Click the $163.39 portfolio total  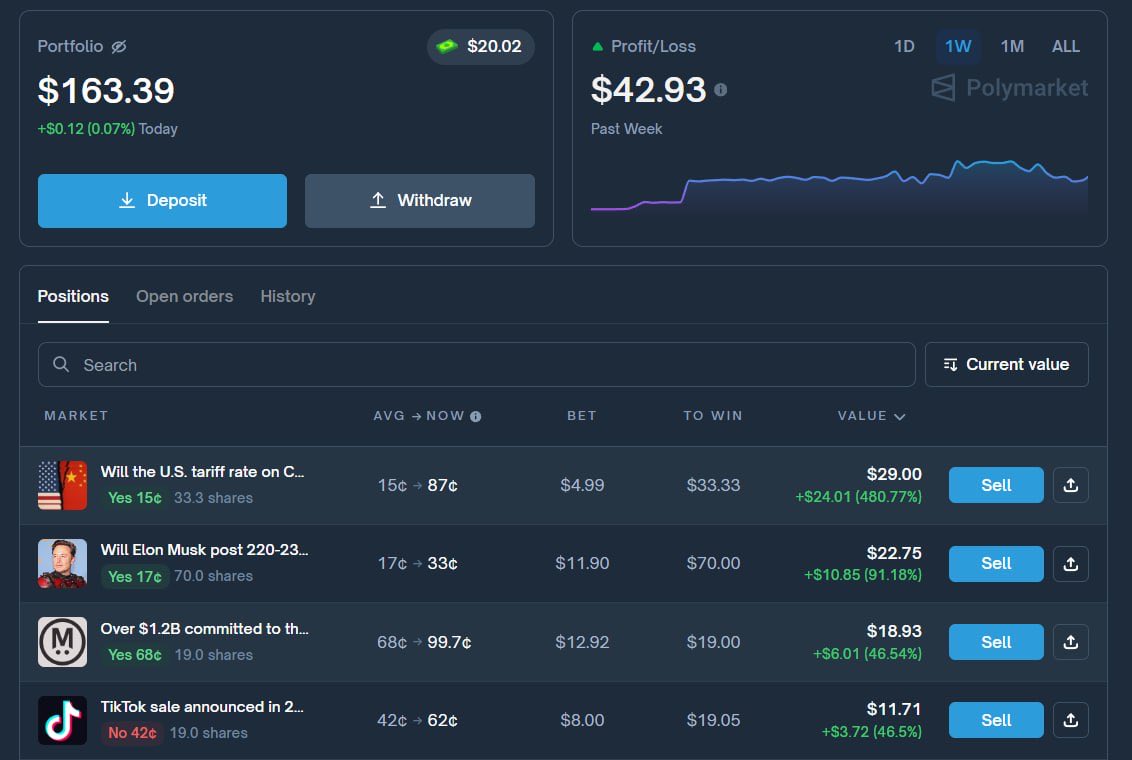point(106,90)
